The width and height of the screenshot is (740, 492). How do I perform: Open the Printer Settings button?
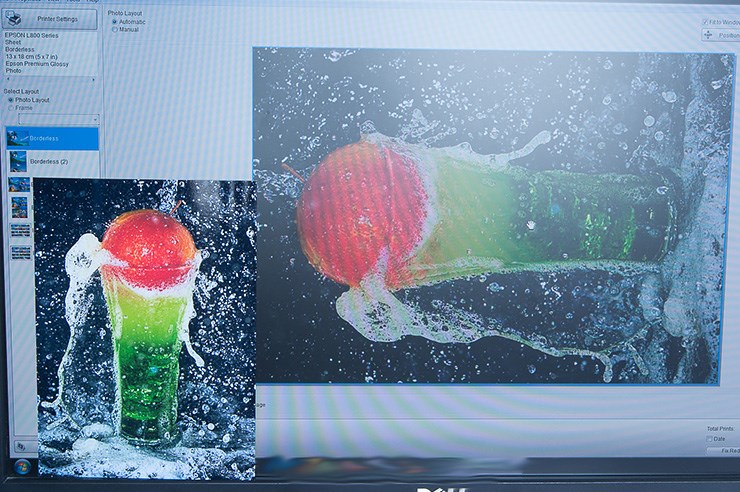point(49,19)
